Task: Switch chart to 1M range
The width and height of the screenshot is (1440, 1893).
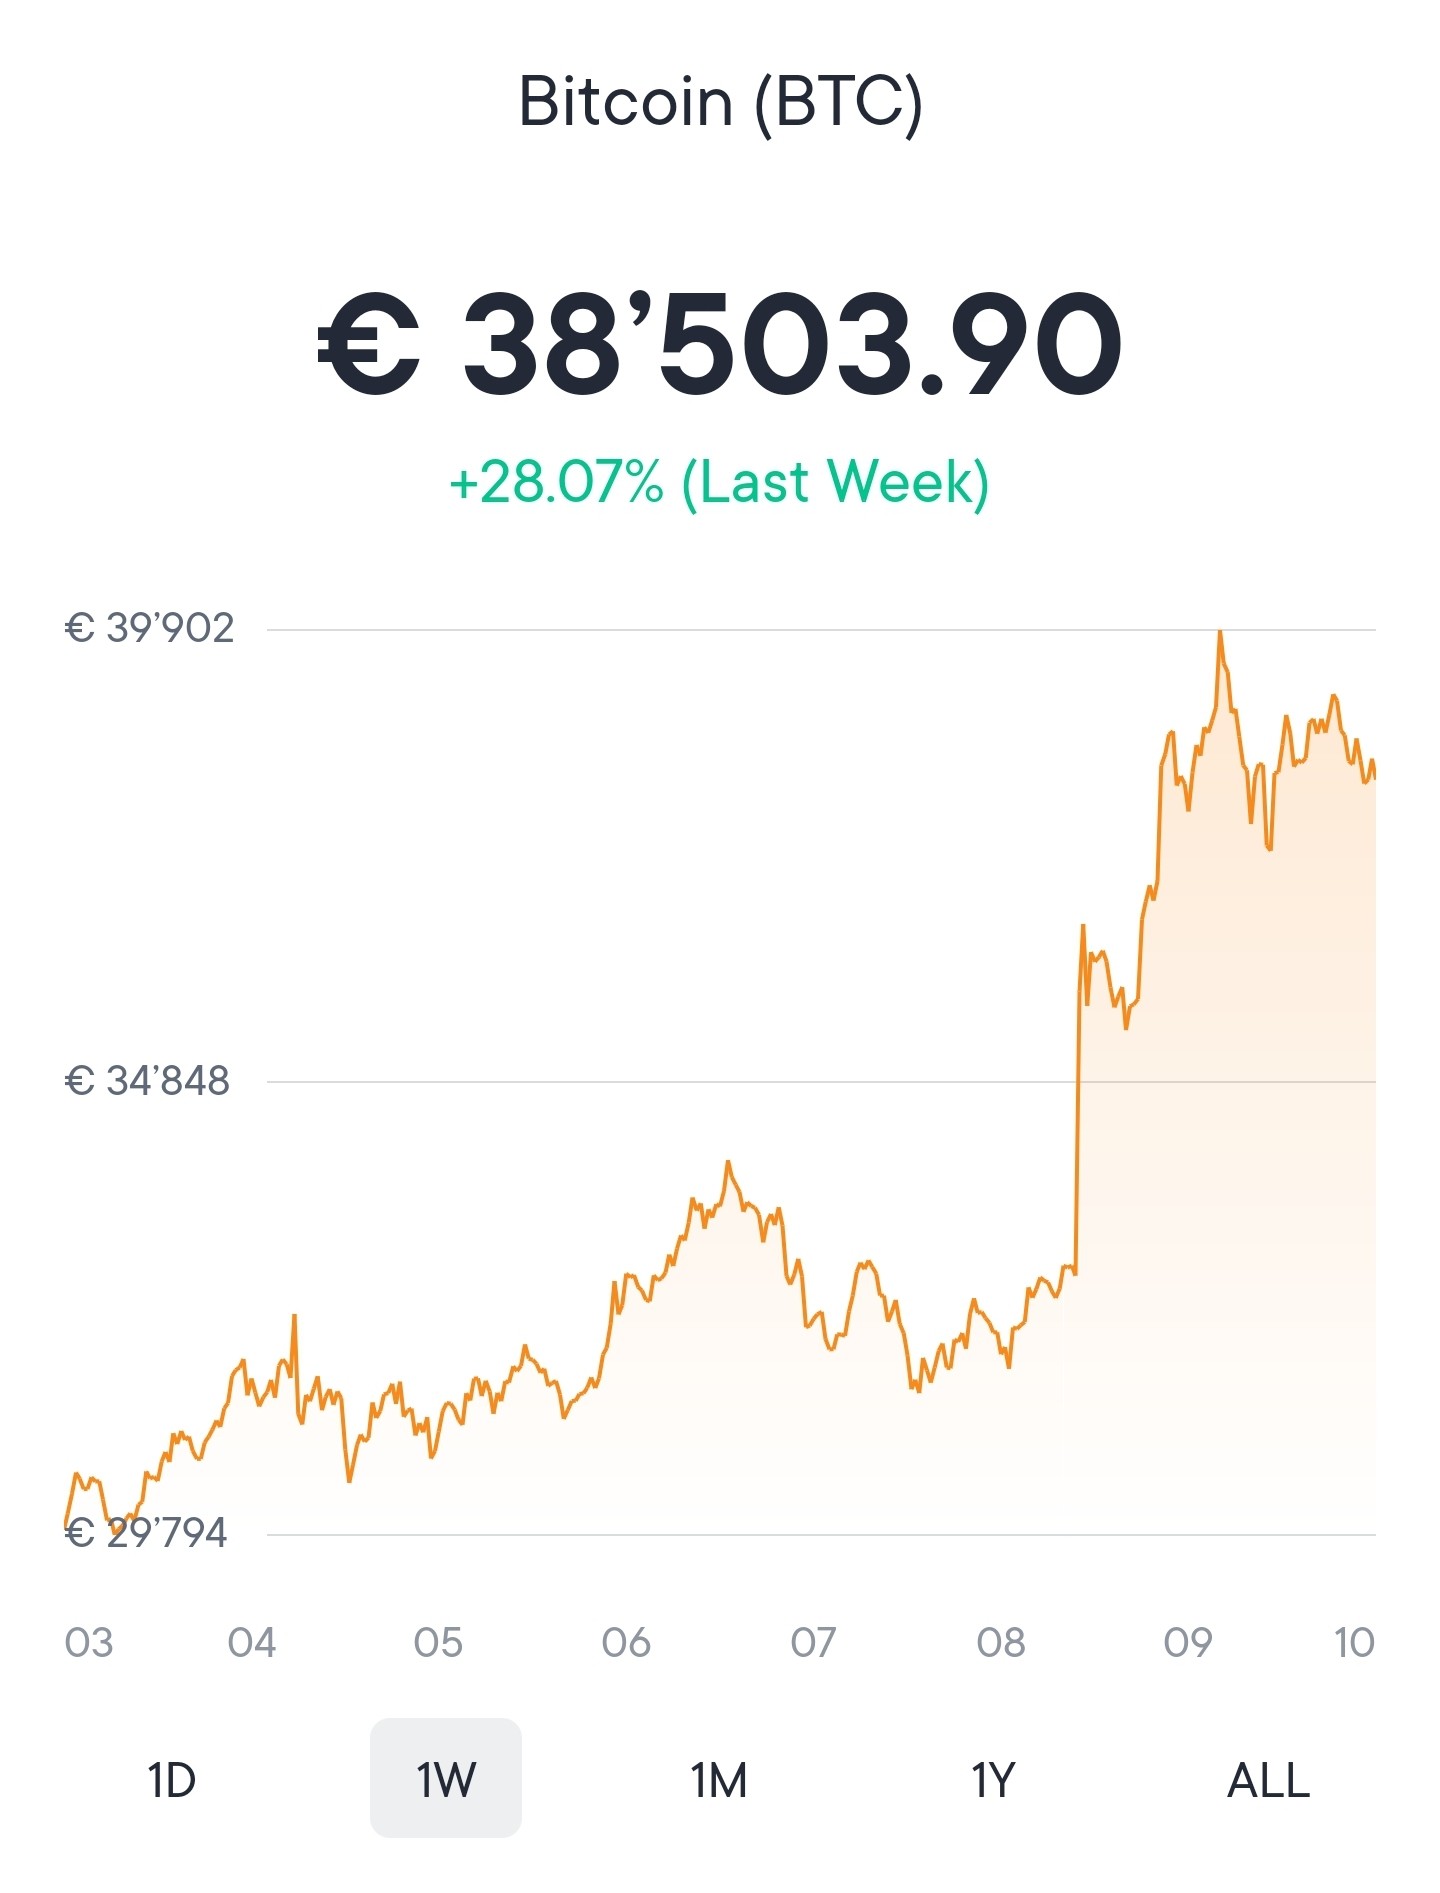Action: point(719,1780)
